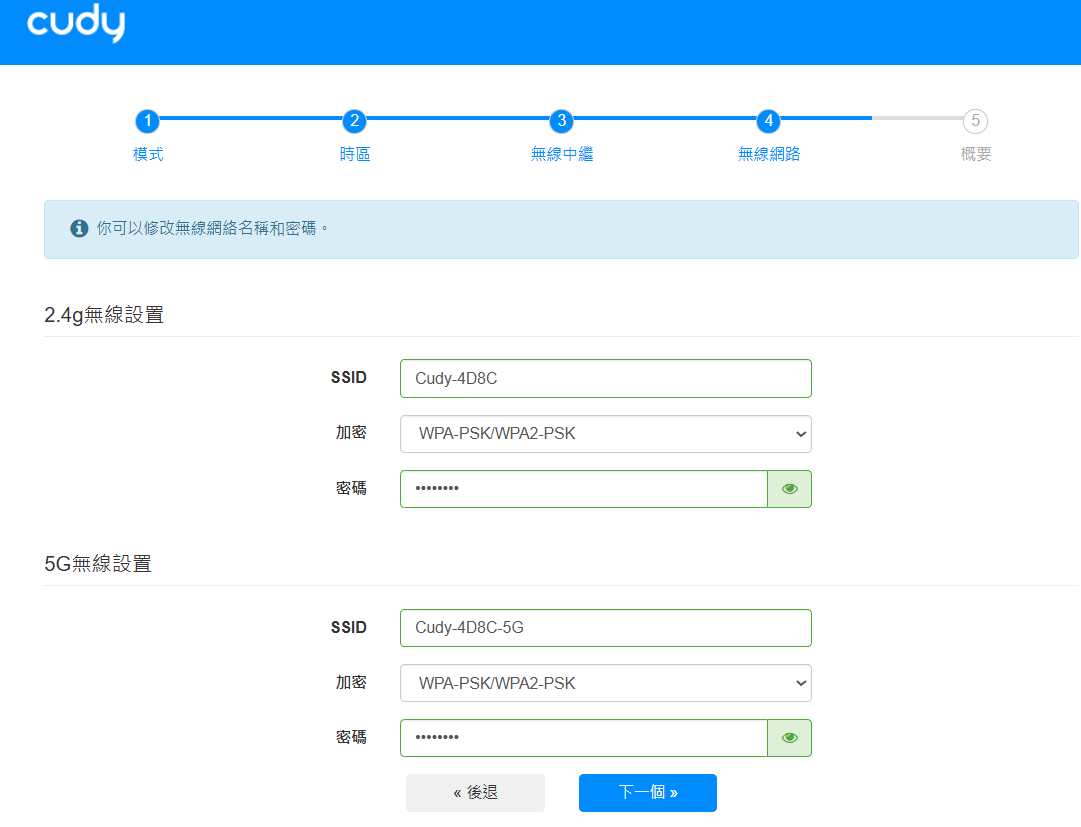Click the 5G 密碼 password field
Image resolution: width=1081 pixels, height=827 pixels.
coord(583,738)
